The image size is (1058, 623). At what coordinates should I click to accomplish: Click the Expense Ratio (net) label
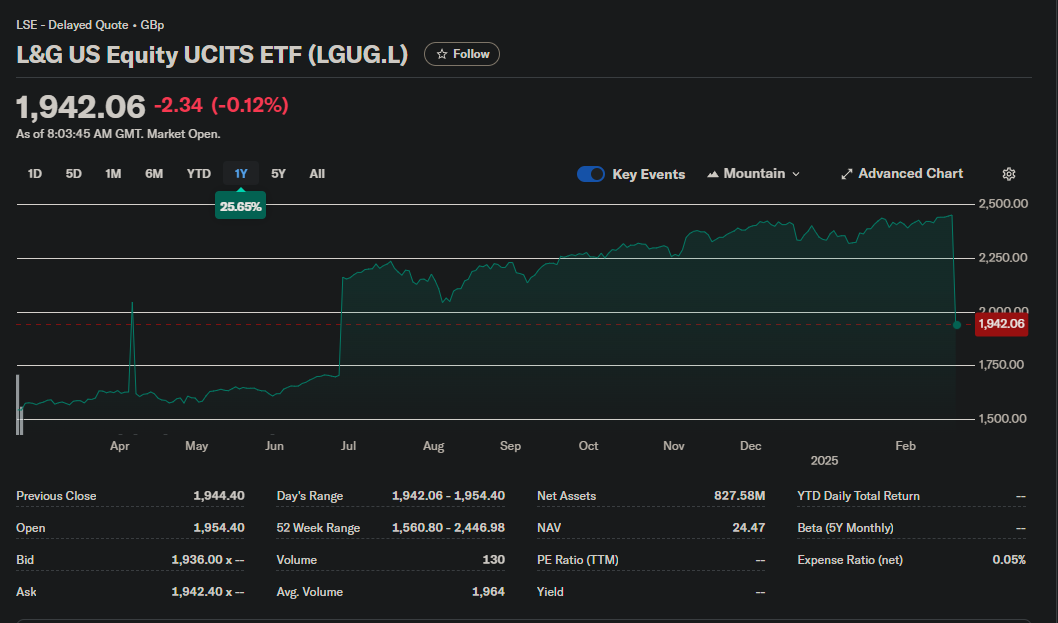pyautogui.click(x=850, y=560)
